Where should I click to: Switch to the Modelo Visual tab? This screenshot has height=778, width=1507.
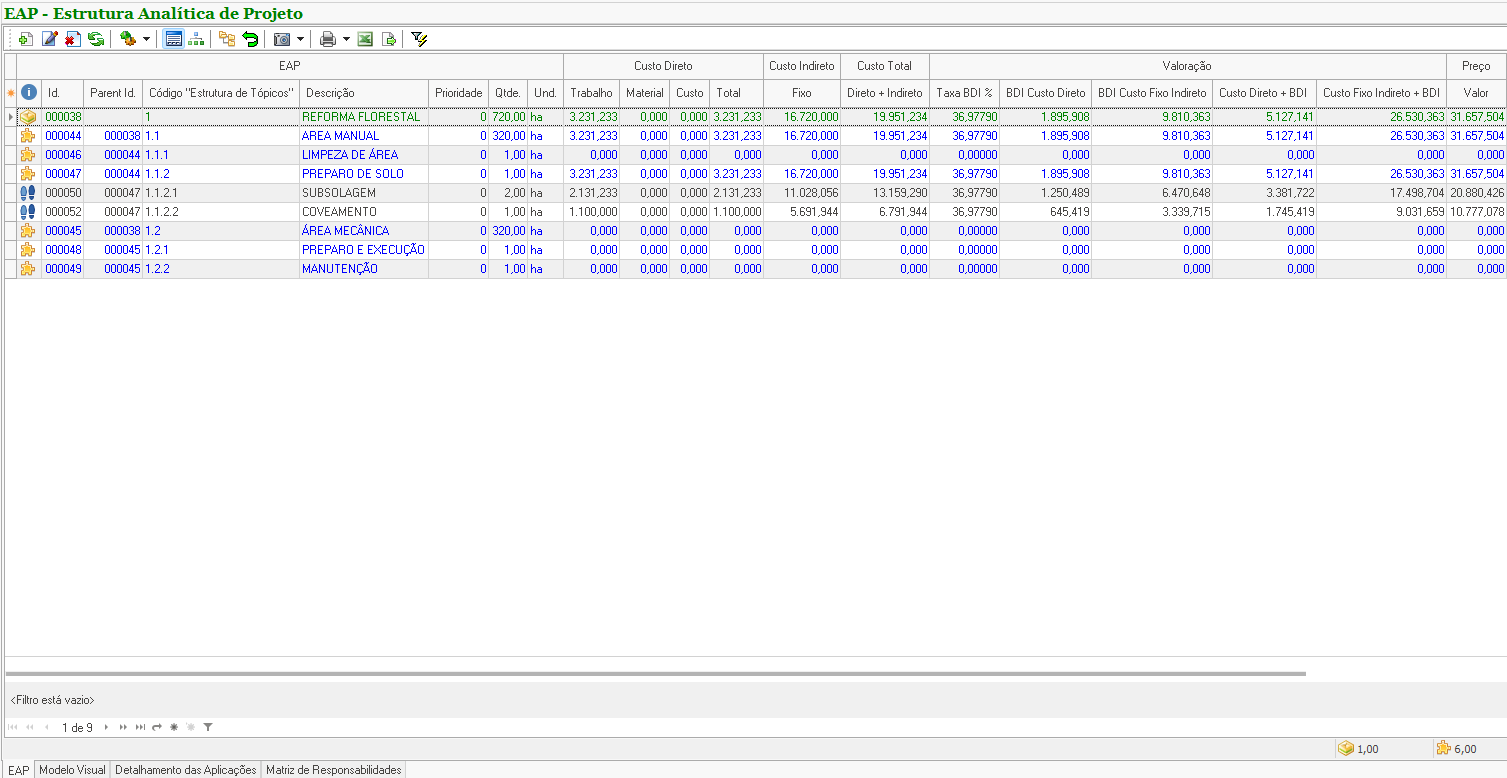(x=72, y=770)
